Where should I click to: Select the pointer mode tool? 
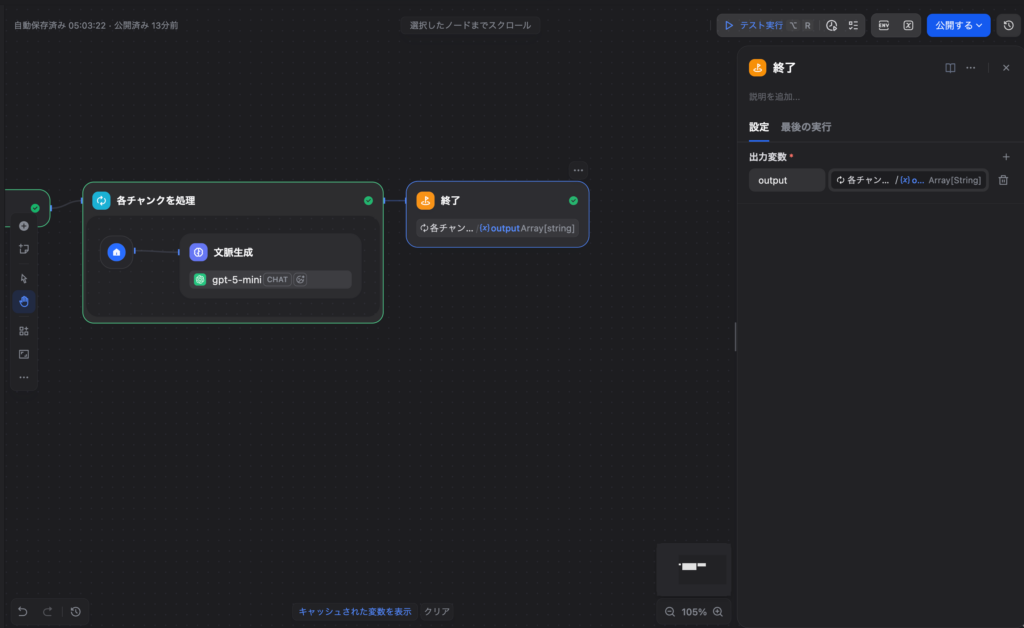coord(22,276)
